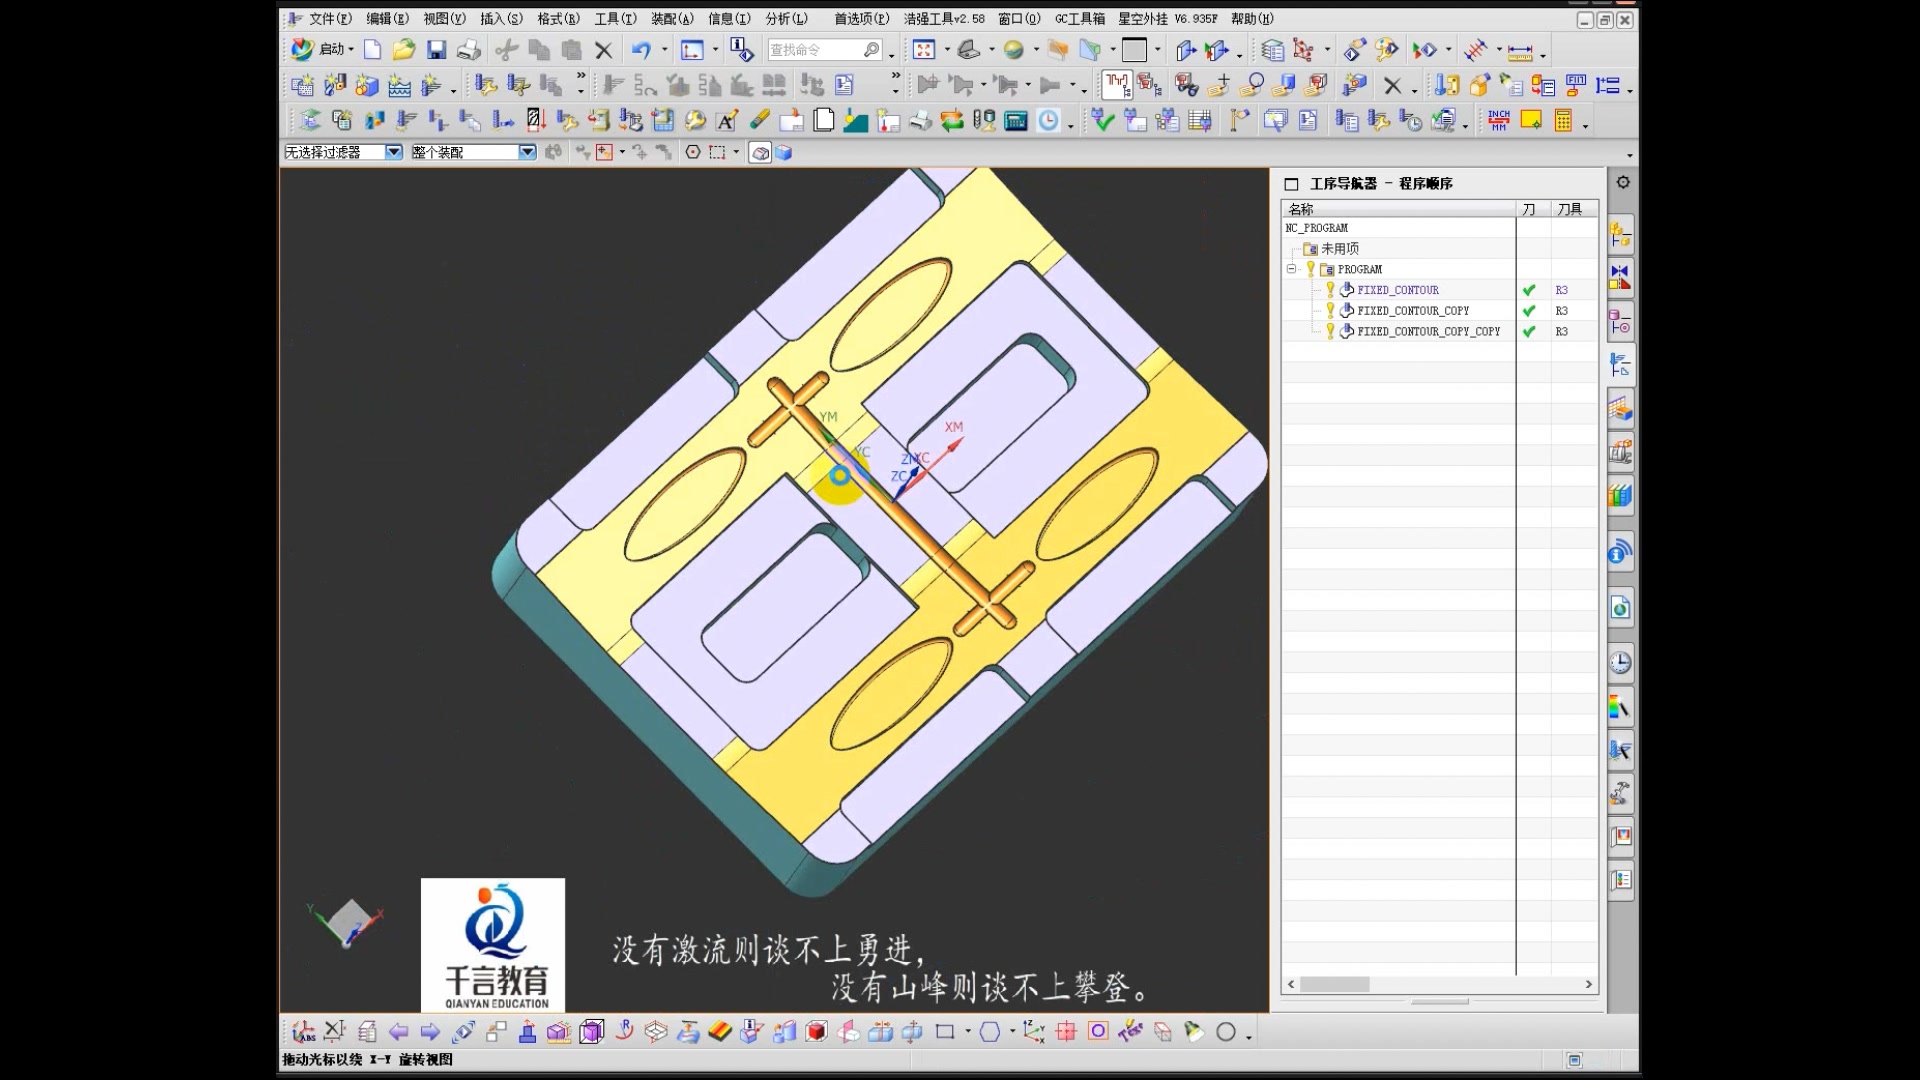The width and height of the screenshot is (1920, 1080).
Task: Click the Print icon in the toolbar
Action: point(468,49)
